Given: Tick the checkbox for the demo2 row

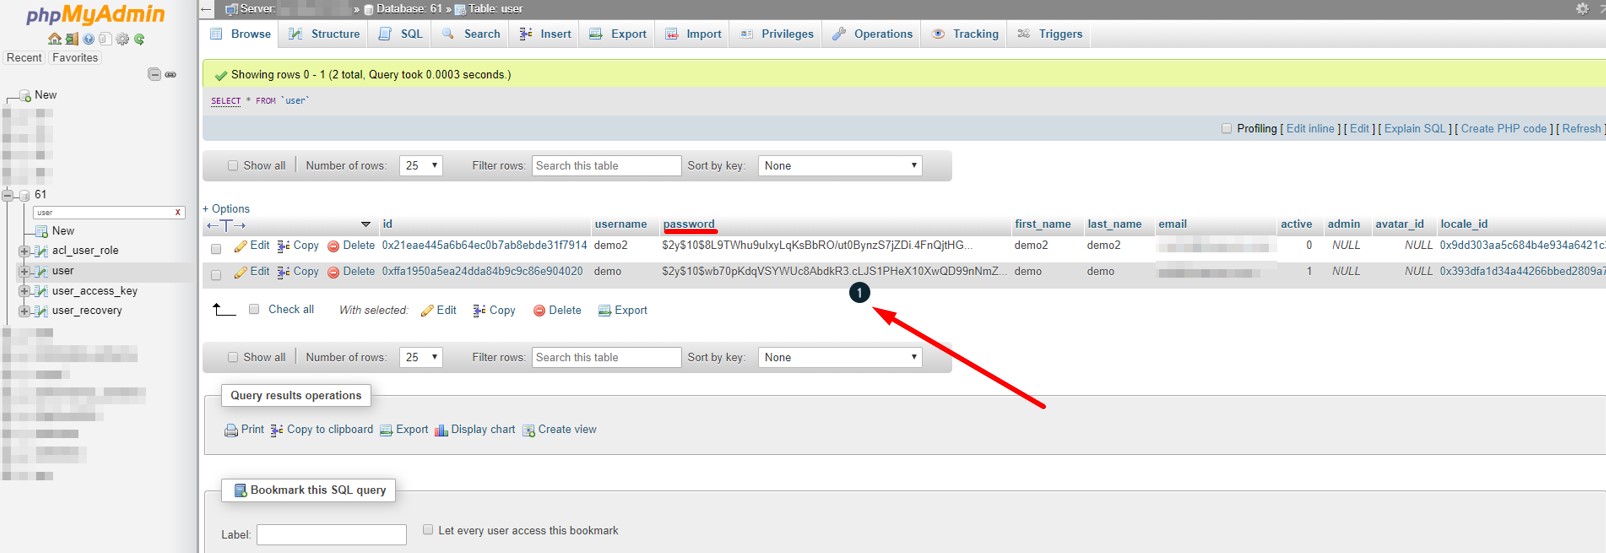Looking at the screenshot, I should point(216,248).
